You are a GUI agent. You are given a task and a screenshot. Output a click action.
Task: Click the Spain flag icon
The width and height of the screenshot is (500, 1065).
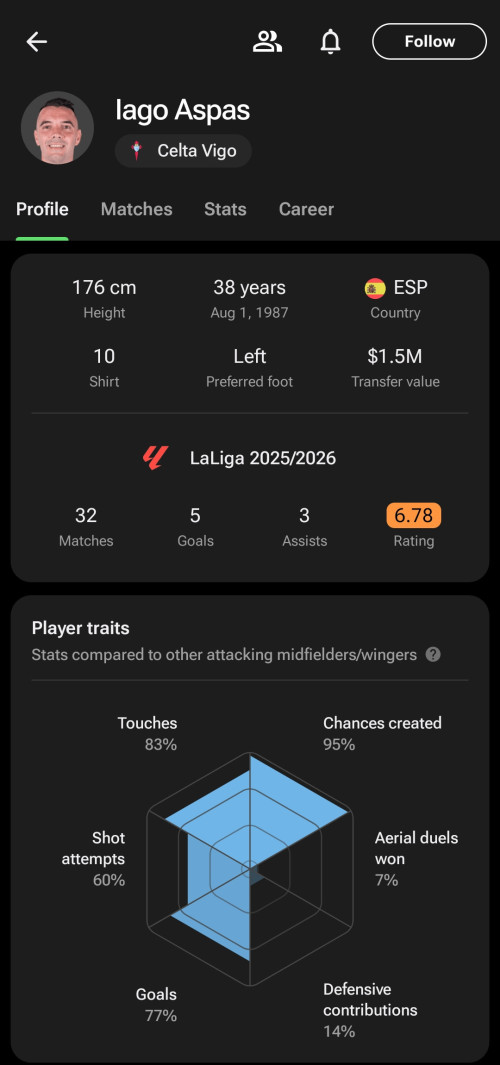[375, 288]
